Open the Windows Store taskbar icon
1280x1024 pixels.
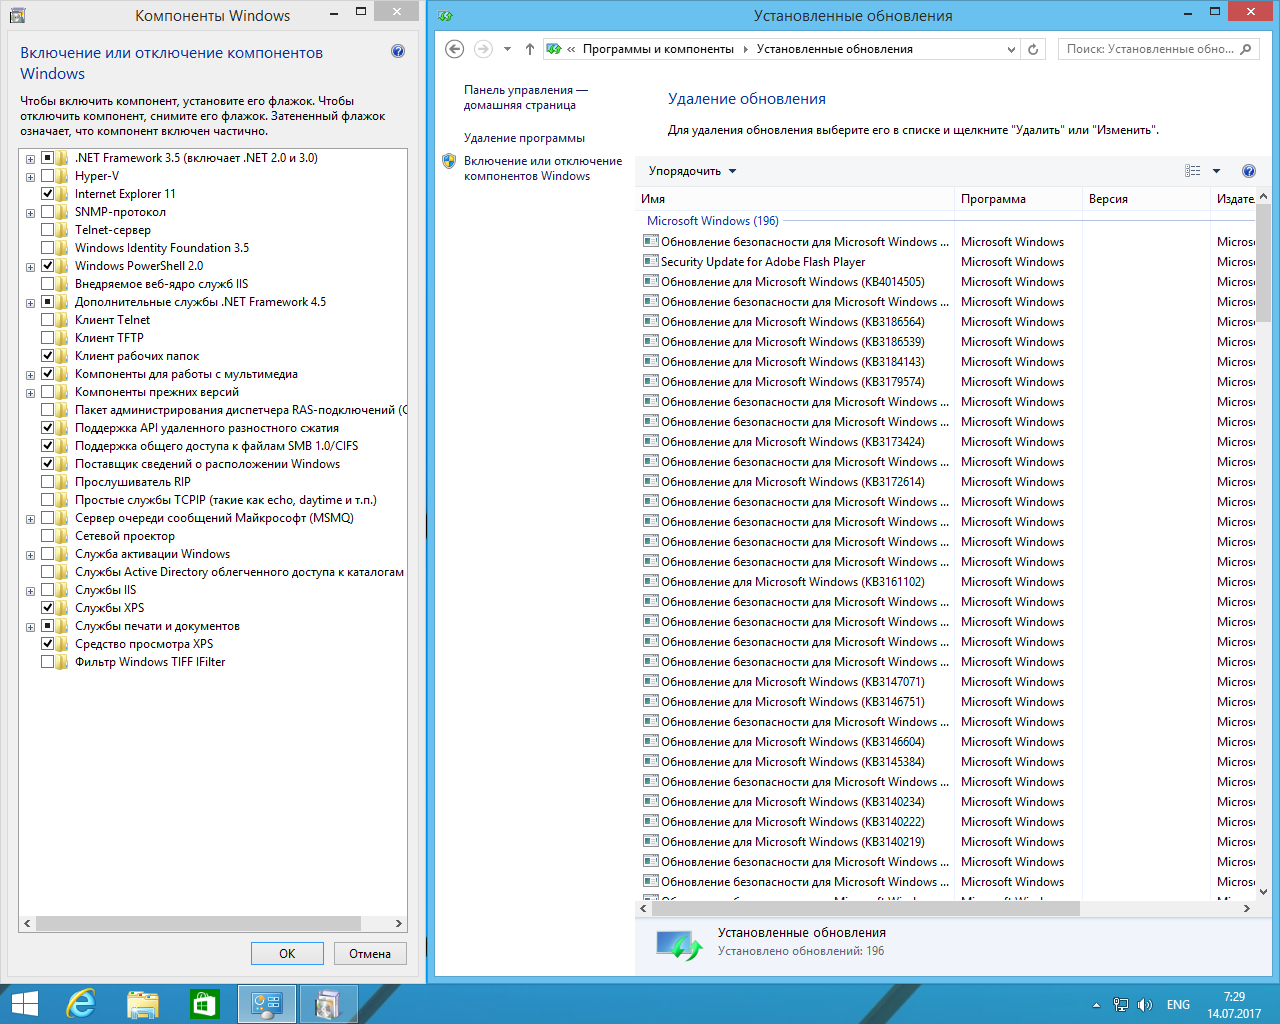(204, 1004)
